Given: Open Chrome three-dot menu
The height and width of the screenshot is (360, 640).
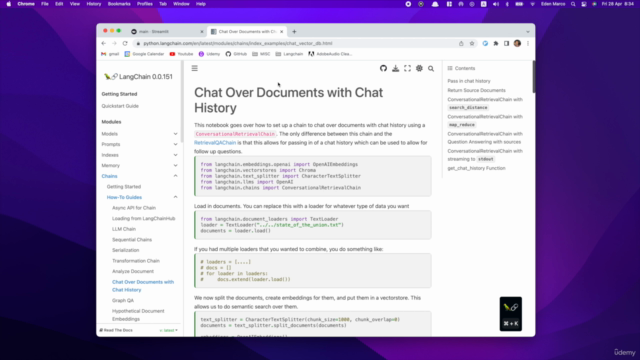Looking at the screenshot, I should click(x=528, y=43).
